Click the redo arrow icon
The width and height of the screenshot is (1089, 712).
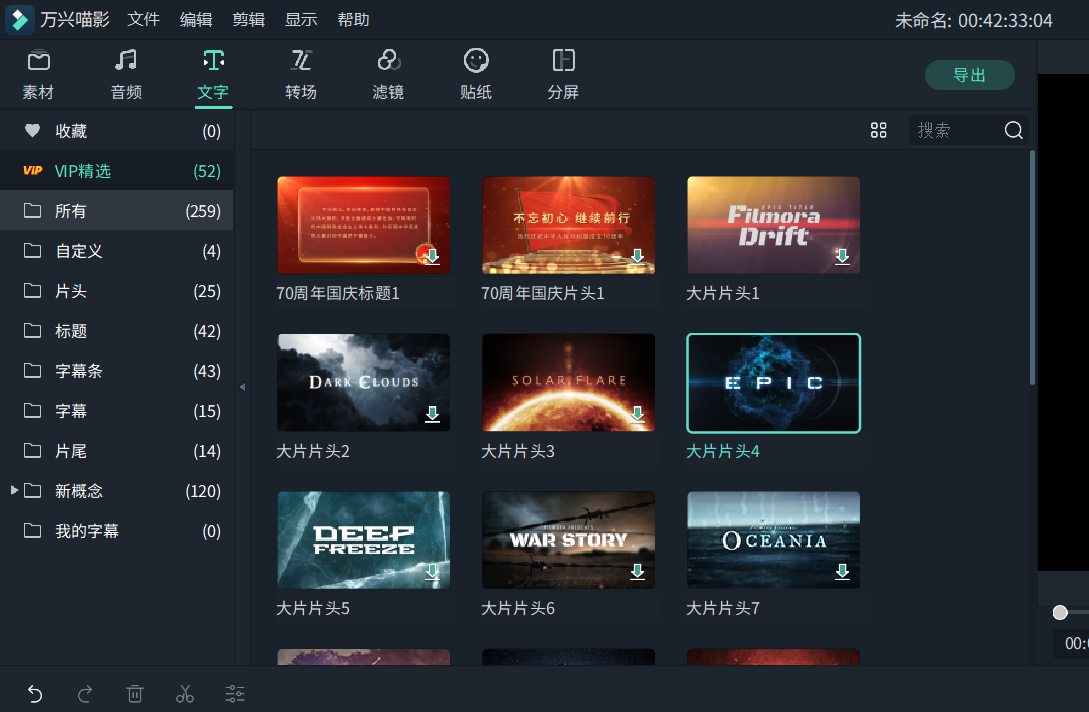(85, 694)
